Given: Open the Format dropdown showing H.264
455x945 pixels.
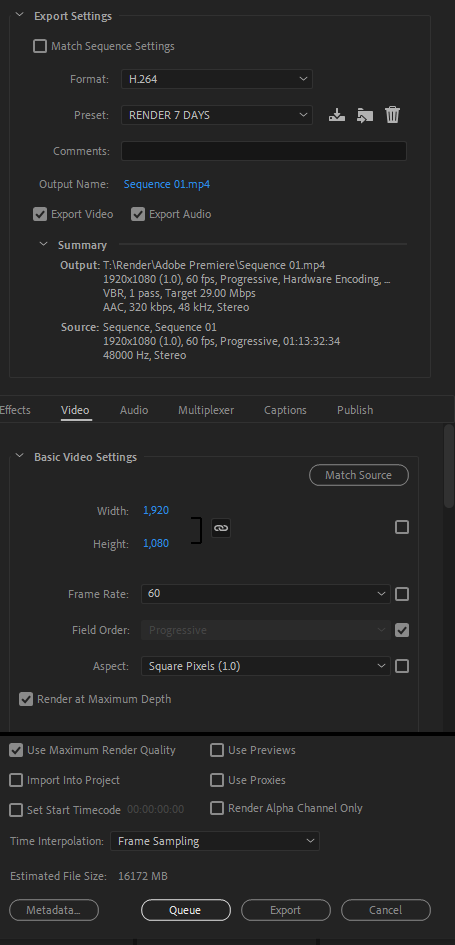Looking at the screenshot, I should point(216,79).
